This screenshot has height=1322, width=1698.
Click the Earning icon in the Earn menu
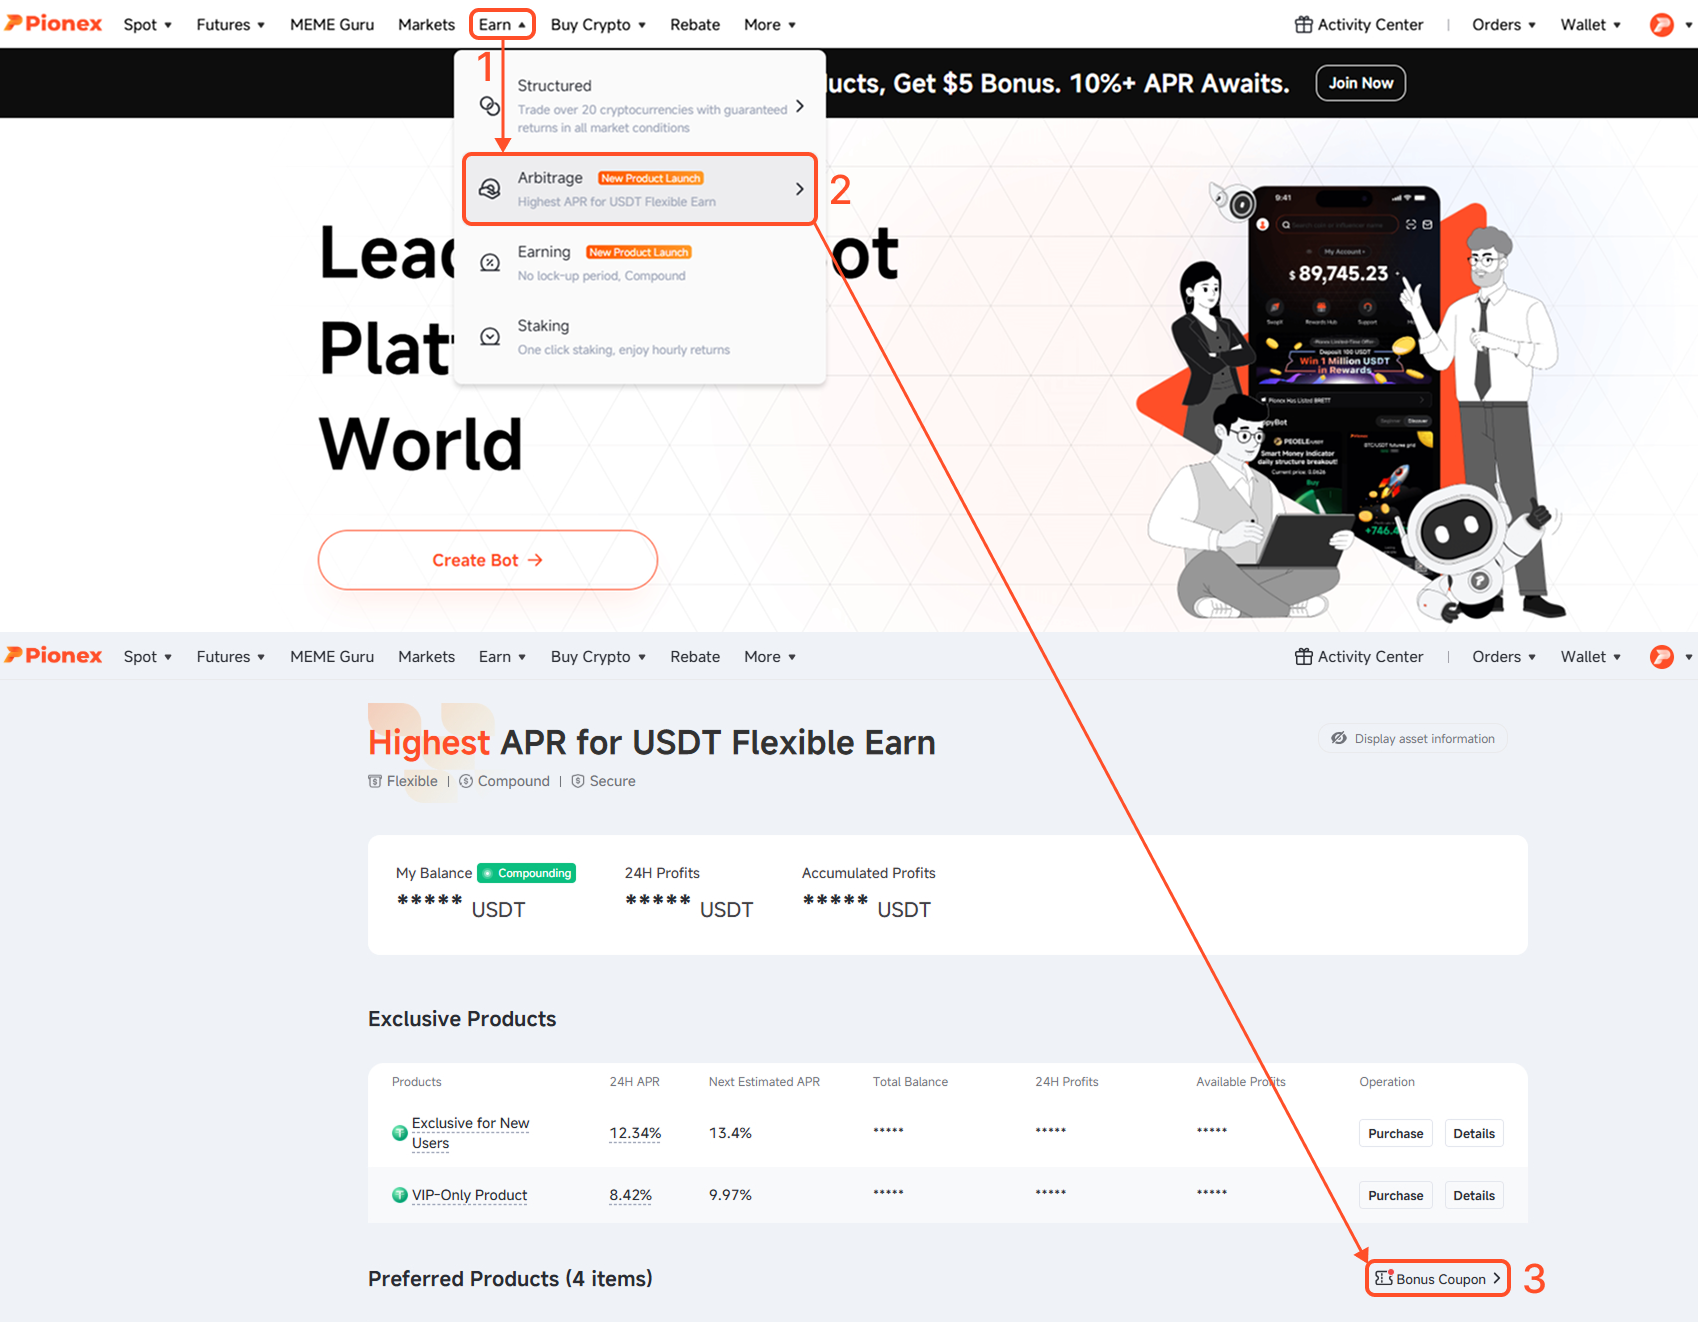(490, 262)
